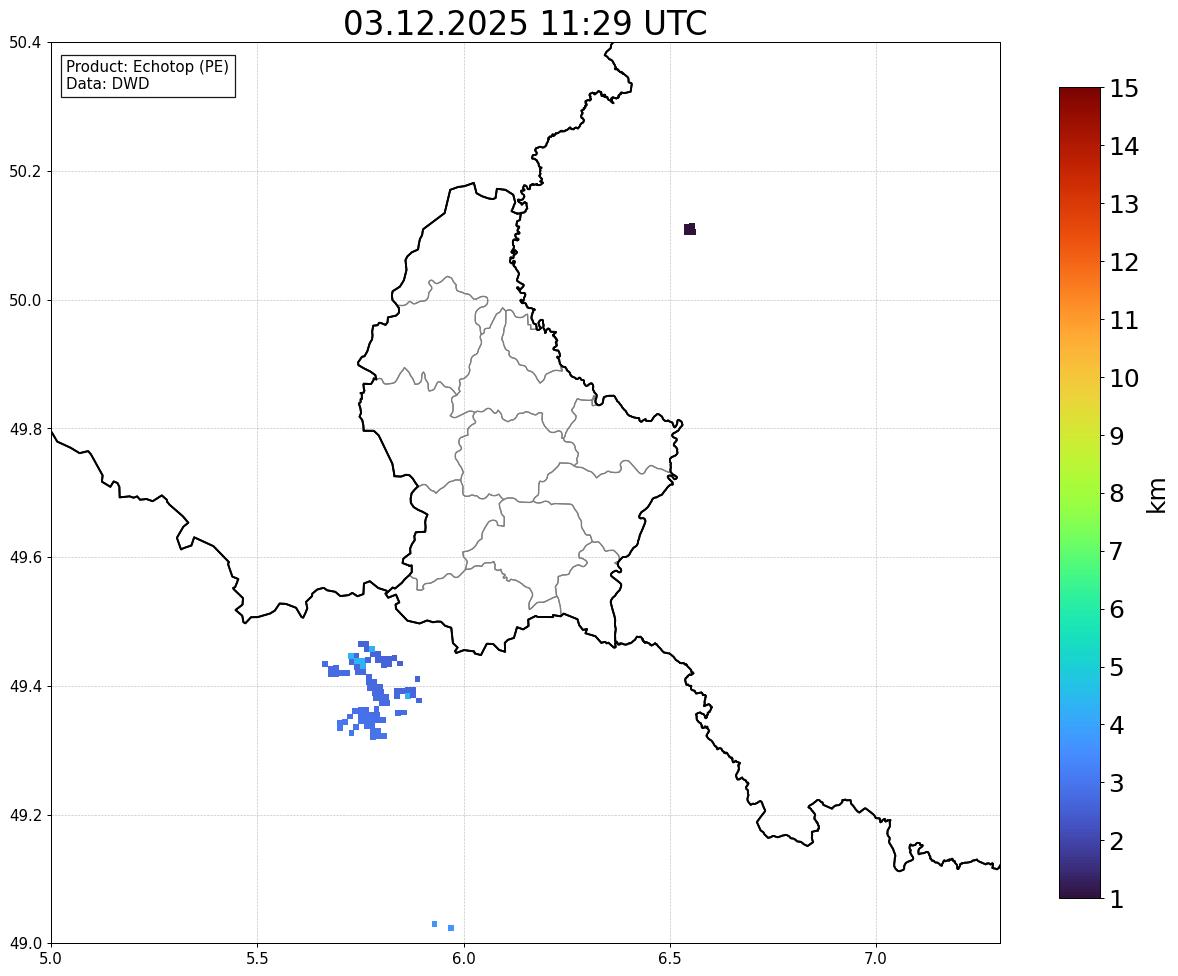Screen dimensions: 1178x976
Task: Click the y-axis label '49.0'
Action: tap(25, 944)
